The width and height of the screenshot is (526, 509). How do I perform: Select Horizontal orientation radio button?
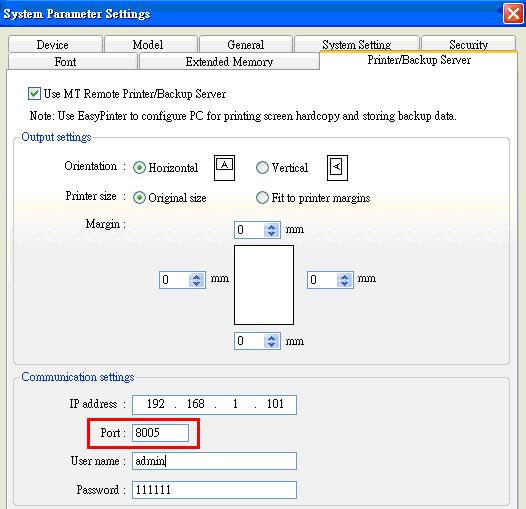(x=139, y=167)
